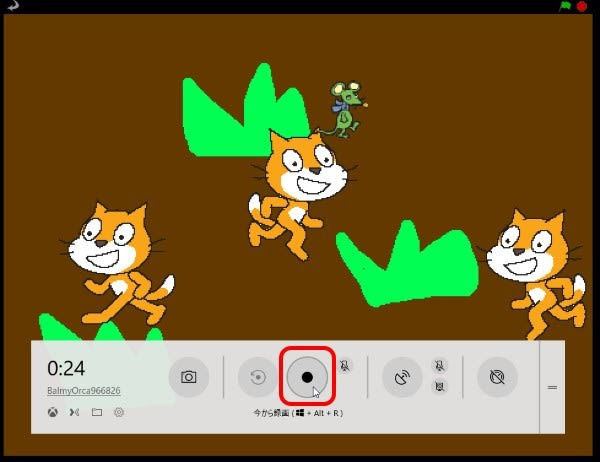
Task: Click the green flag to start the project
Action: pos(565,6)
